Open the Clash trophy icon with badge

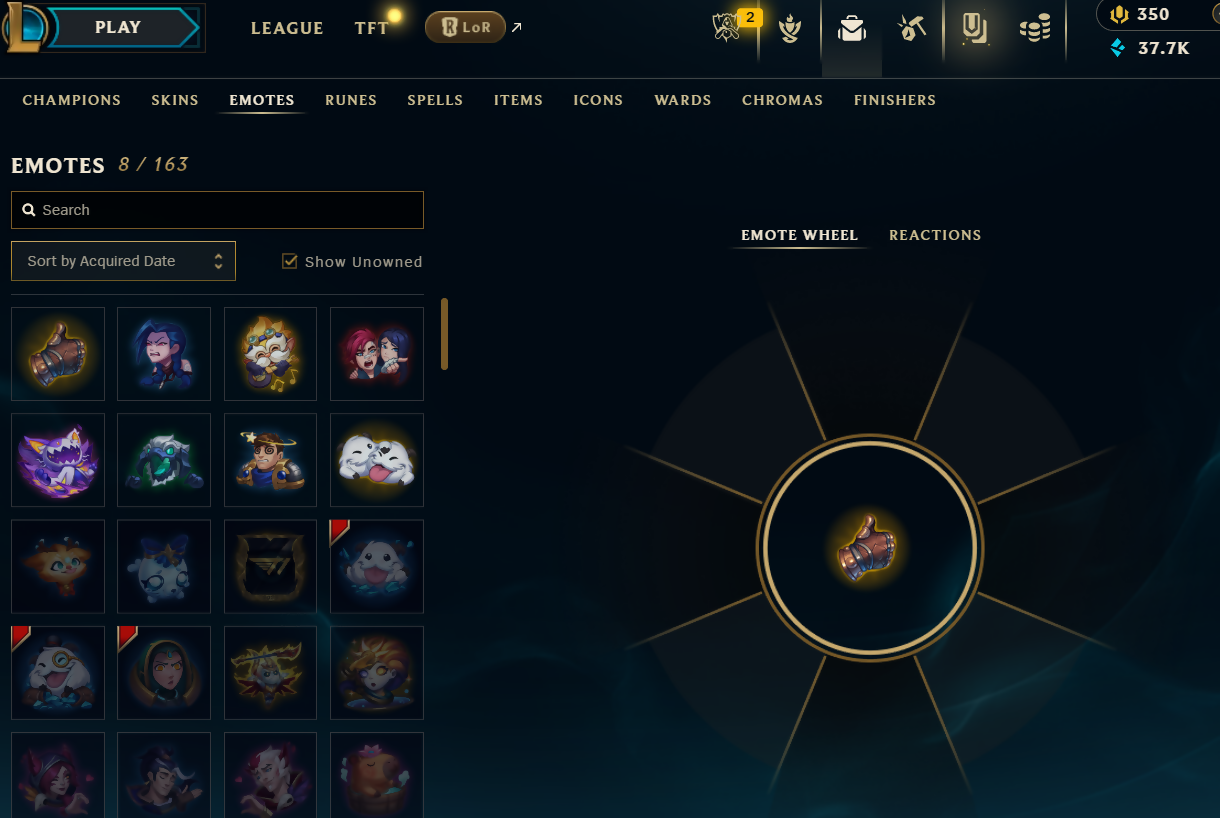coord(733,27)
